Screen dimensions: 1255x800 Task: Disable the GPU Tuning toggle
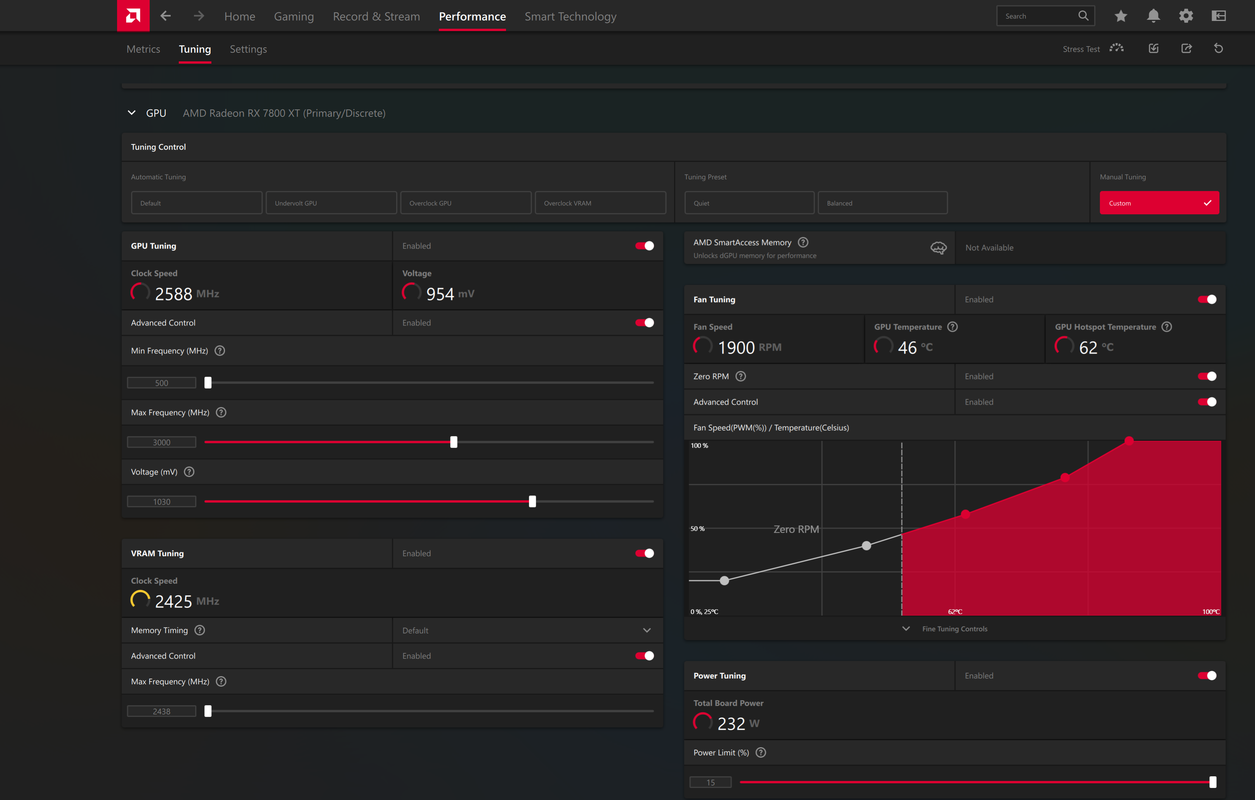click(645, 246)
